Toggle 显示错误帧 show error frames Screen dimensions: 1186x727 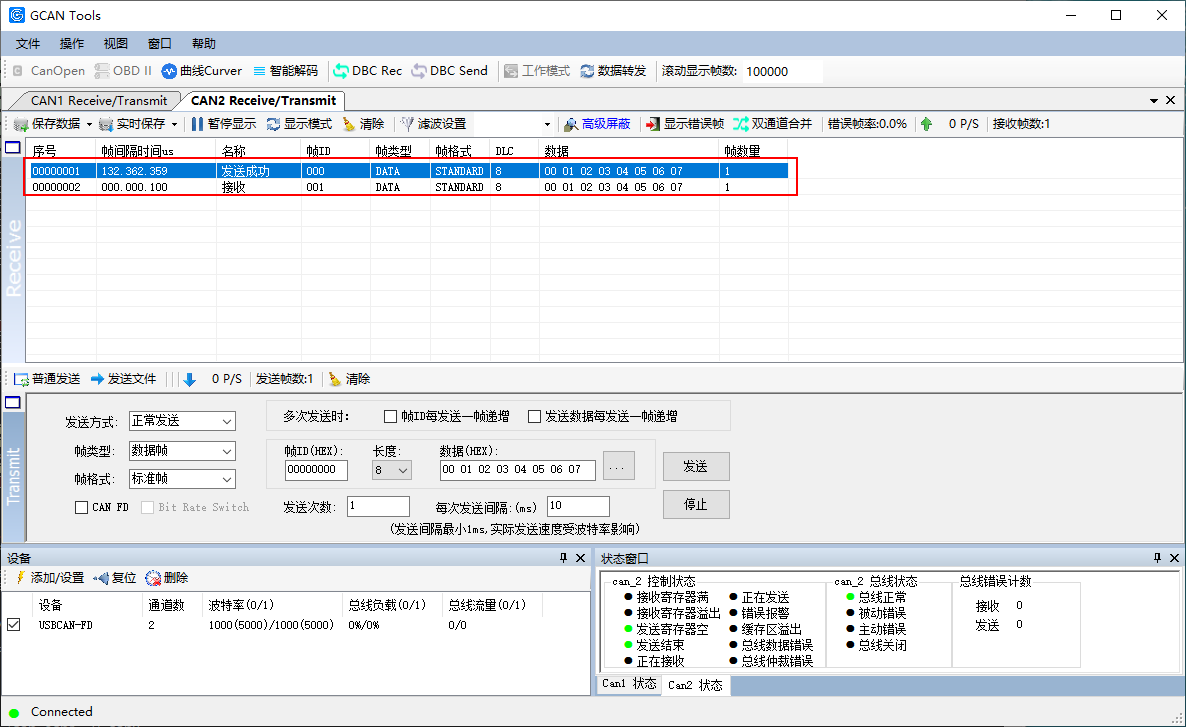[x=685, y=124]
